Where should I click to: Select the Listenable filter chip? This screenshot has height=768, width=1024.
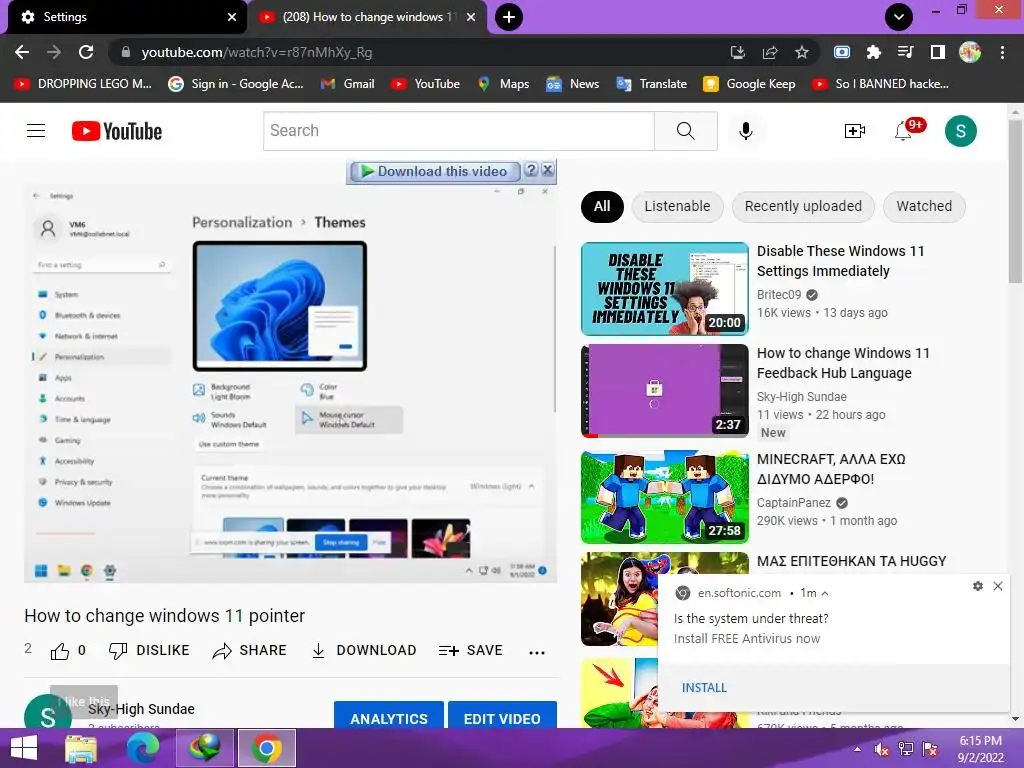(x=677, y=206)
